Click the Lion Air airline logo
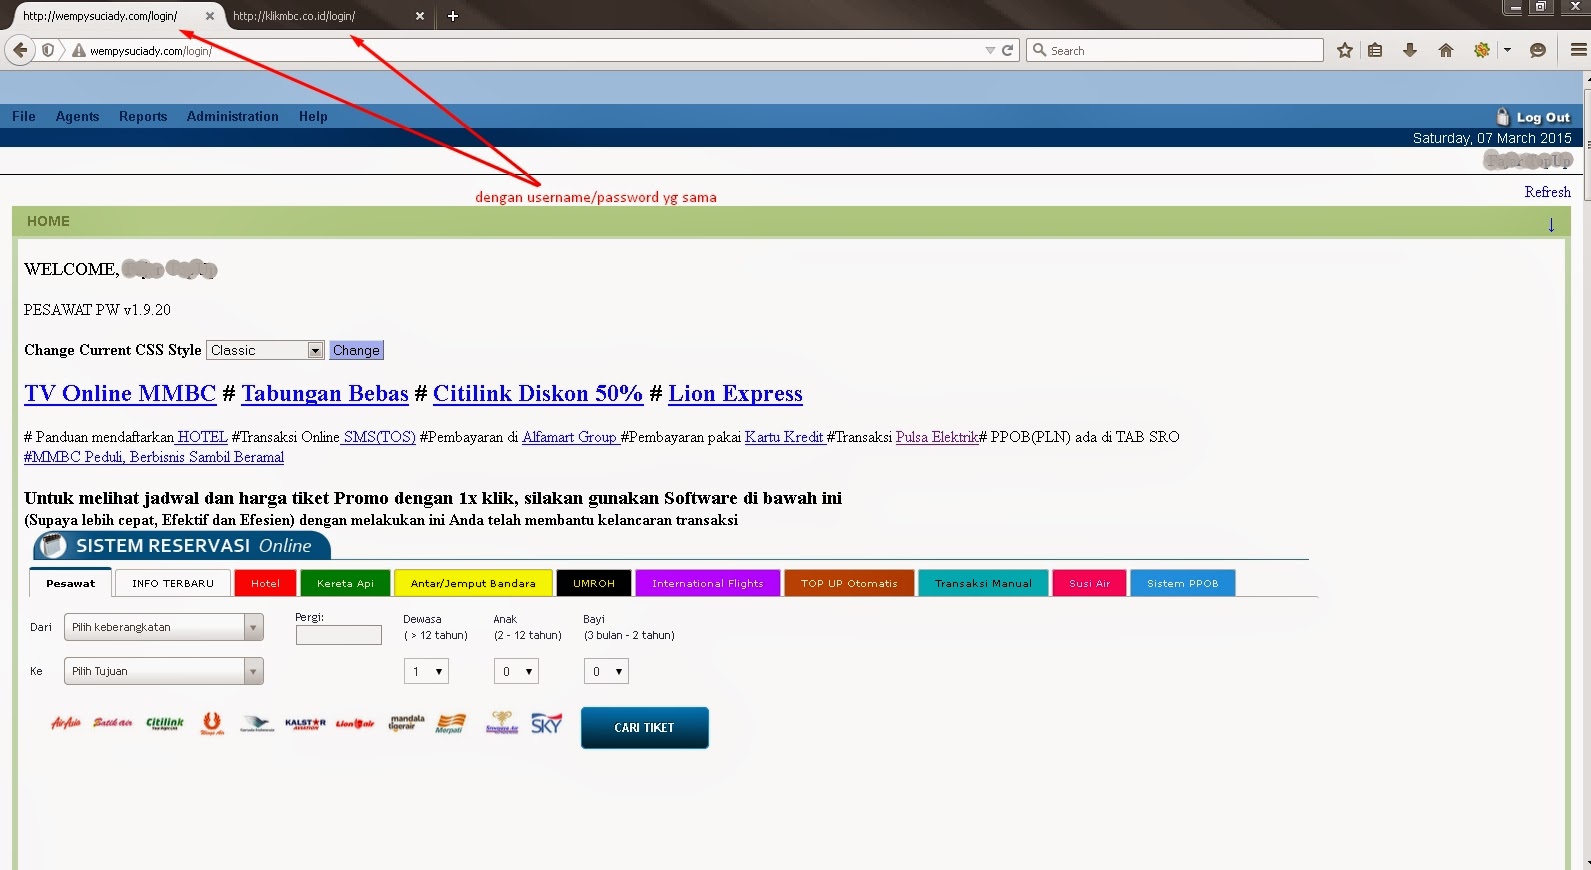This screenshot has width=1591, height=870. [355, 723]
